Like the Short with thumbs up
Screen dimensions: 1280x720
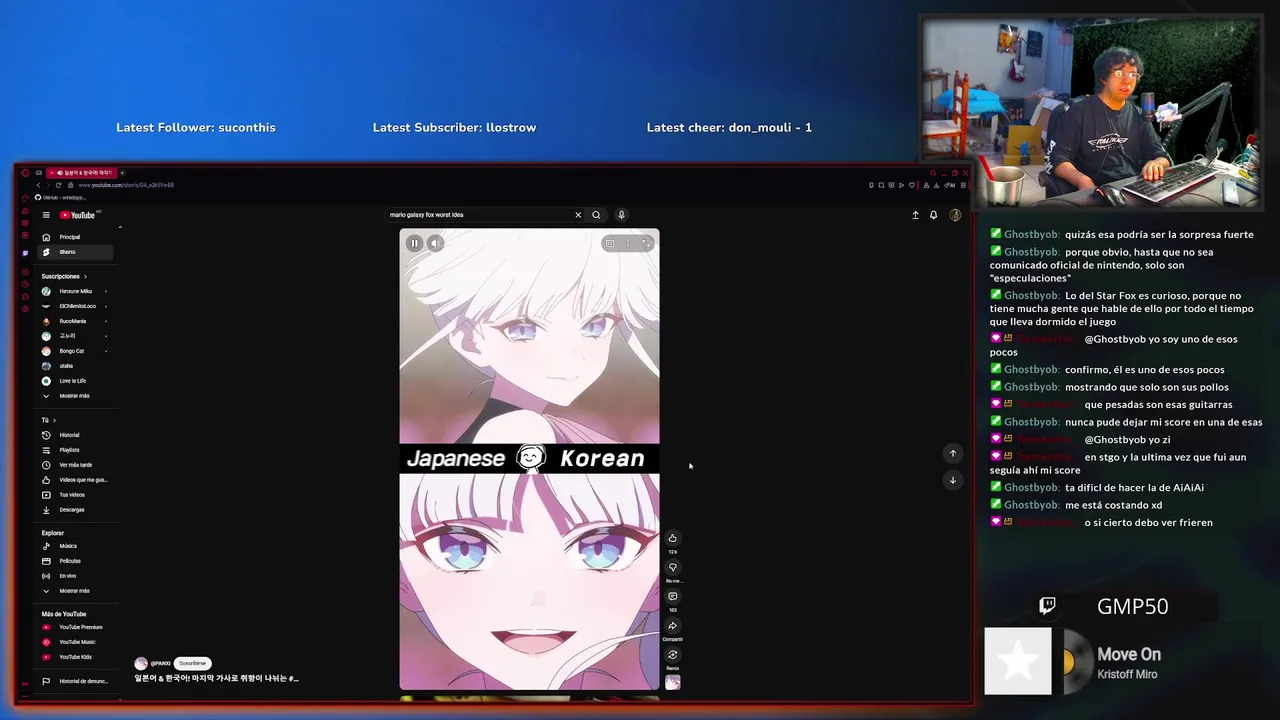[x=672, y=538]
